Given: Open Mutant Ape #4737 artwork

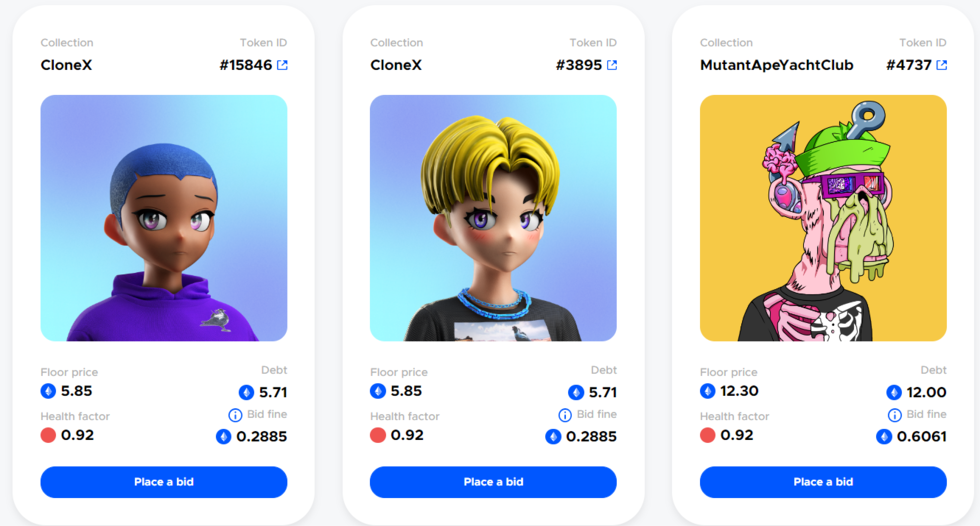Looking at the screenshot, I should (x=823, y=218).
